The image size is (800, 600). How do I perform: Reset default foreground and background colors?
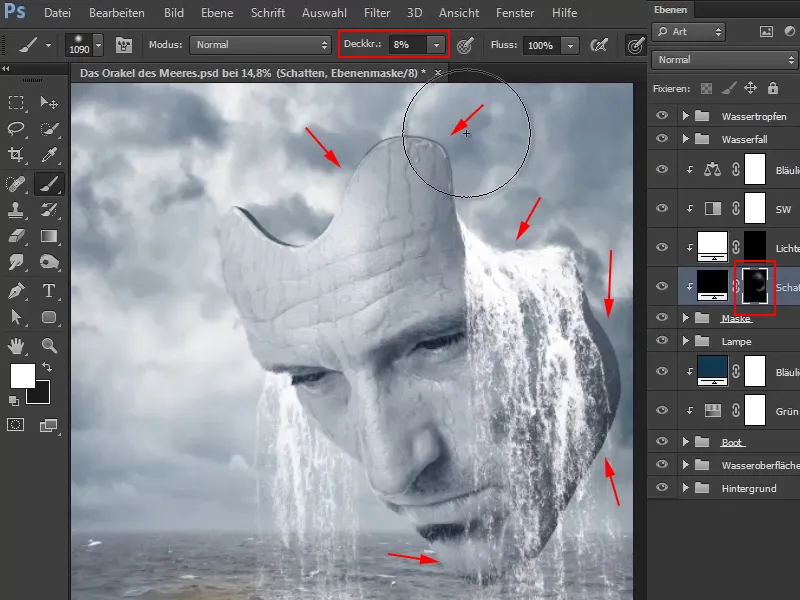click(14, 401)
